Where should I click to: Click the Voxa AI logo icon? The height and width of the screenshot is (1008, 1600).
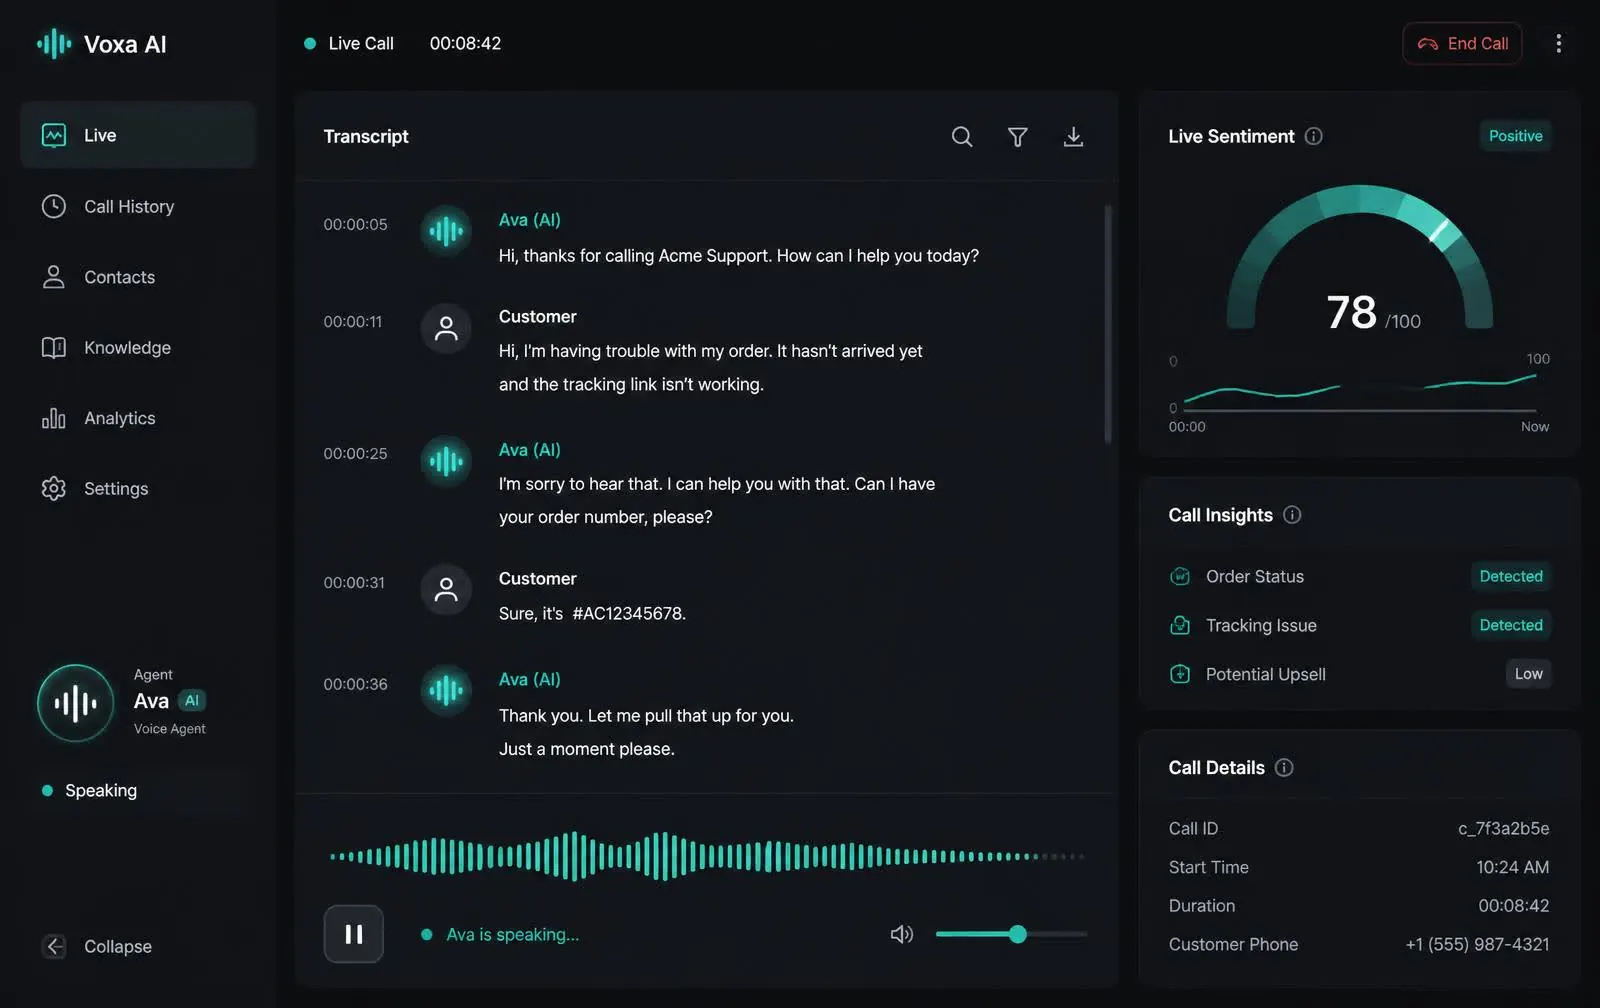pyautogui.click(x=54, y=44)
